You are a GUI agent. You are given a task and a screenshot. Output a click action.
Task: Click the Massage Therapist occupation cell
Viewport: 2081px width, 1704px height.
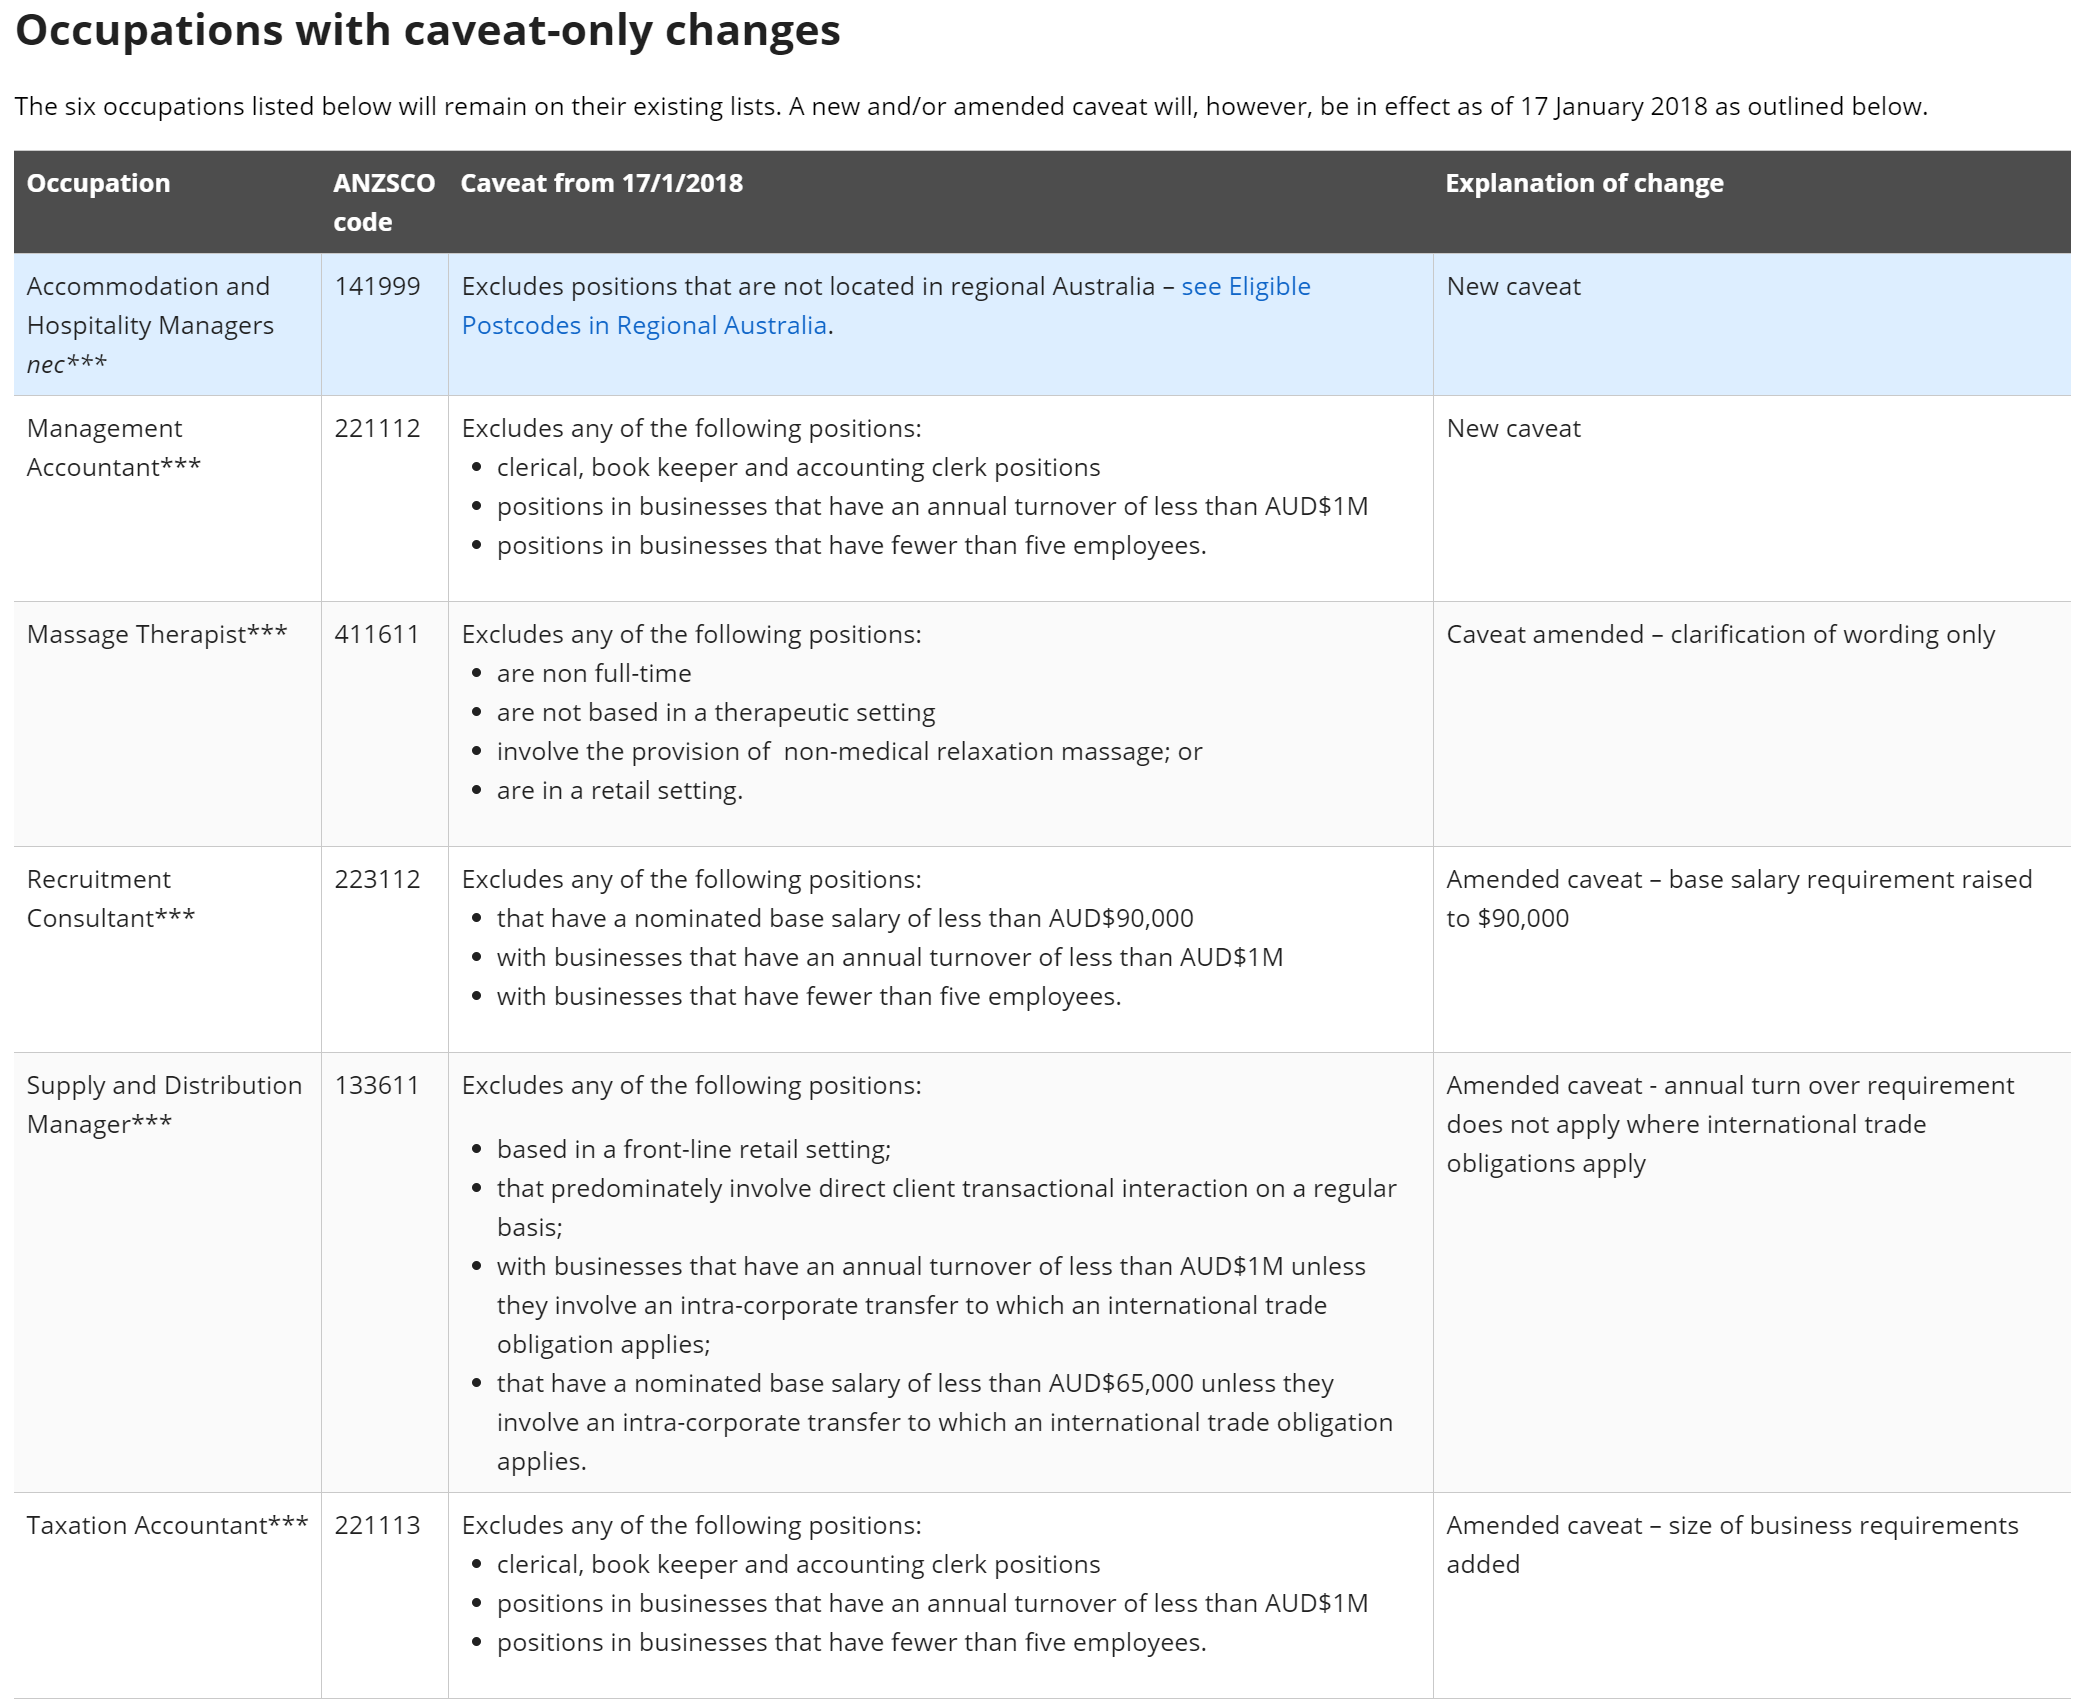(157, 635)
